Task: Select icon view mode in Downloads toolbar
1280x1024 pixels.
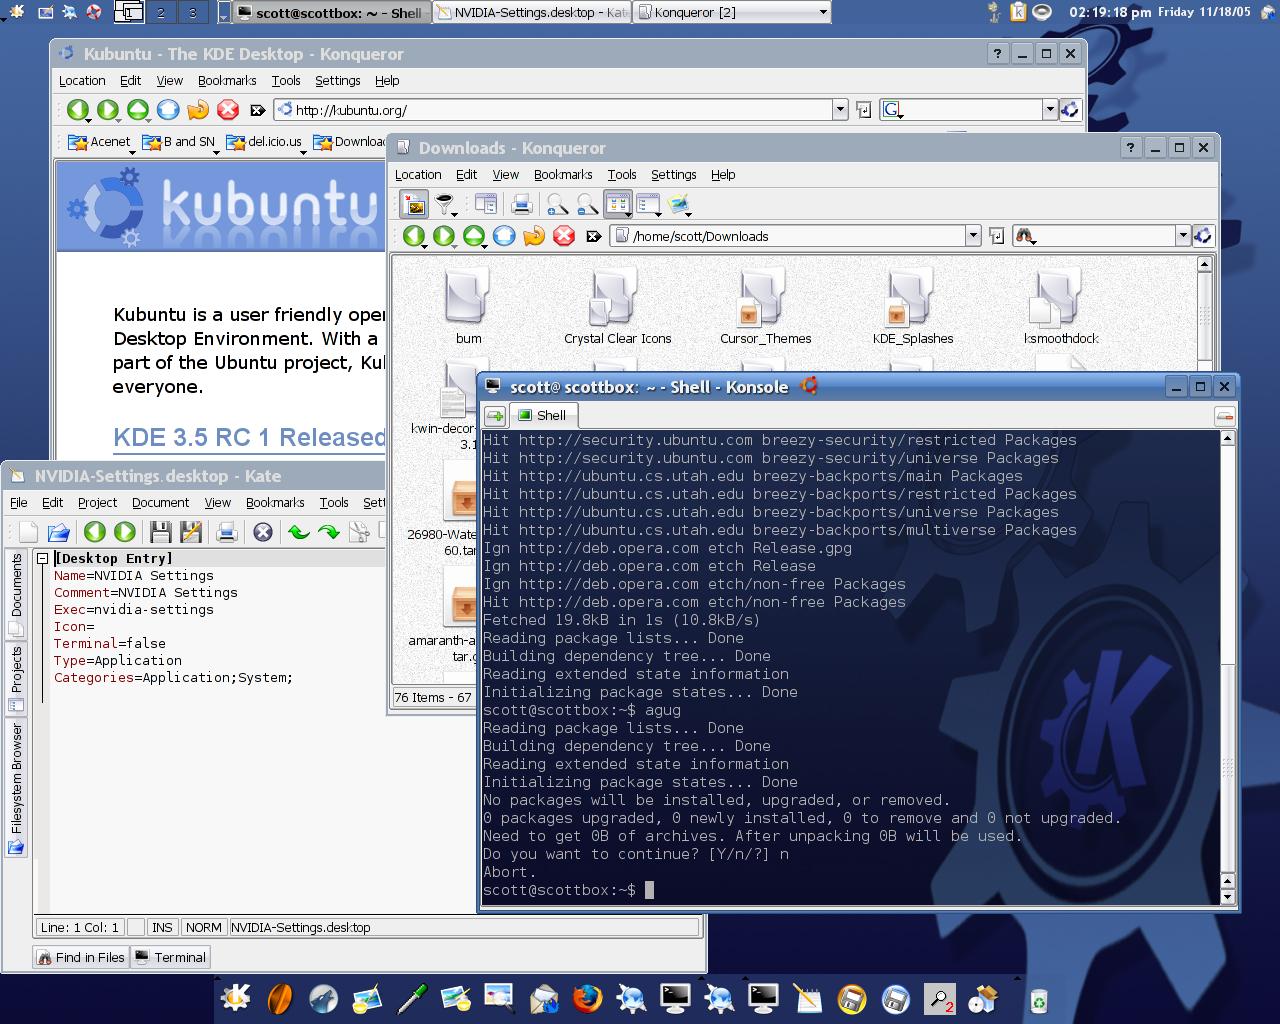Action: [x=618, y=205]
